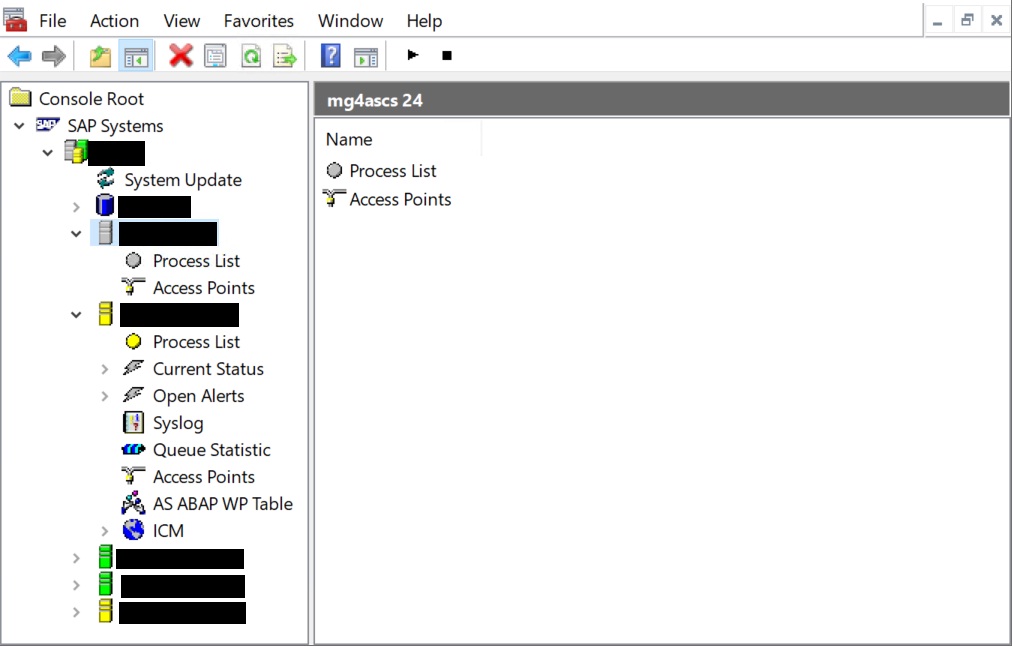
Task: Click the expanded yellow server instance icon
Action: [x=106, y=313]
